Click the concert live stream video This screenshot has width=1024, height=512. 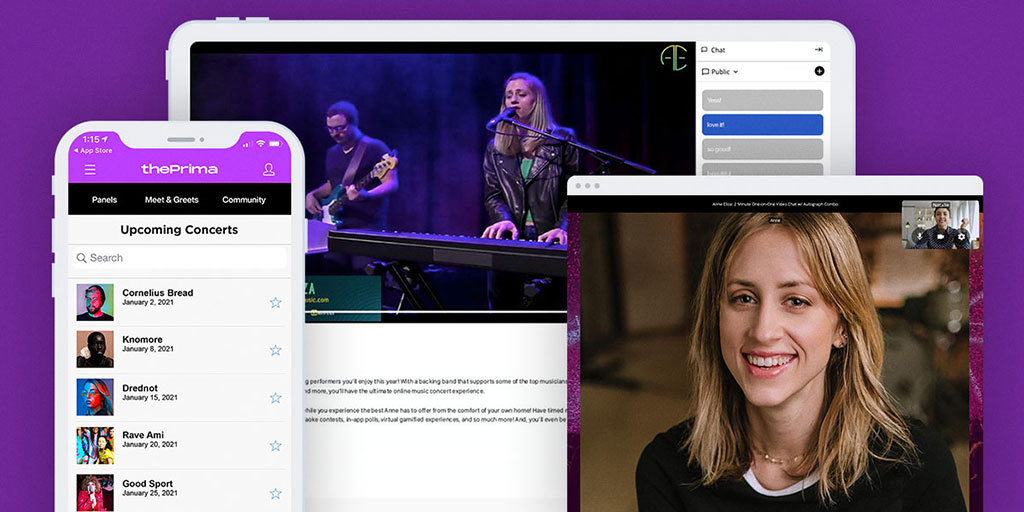click(441, 183)
